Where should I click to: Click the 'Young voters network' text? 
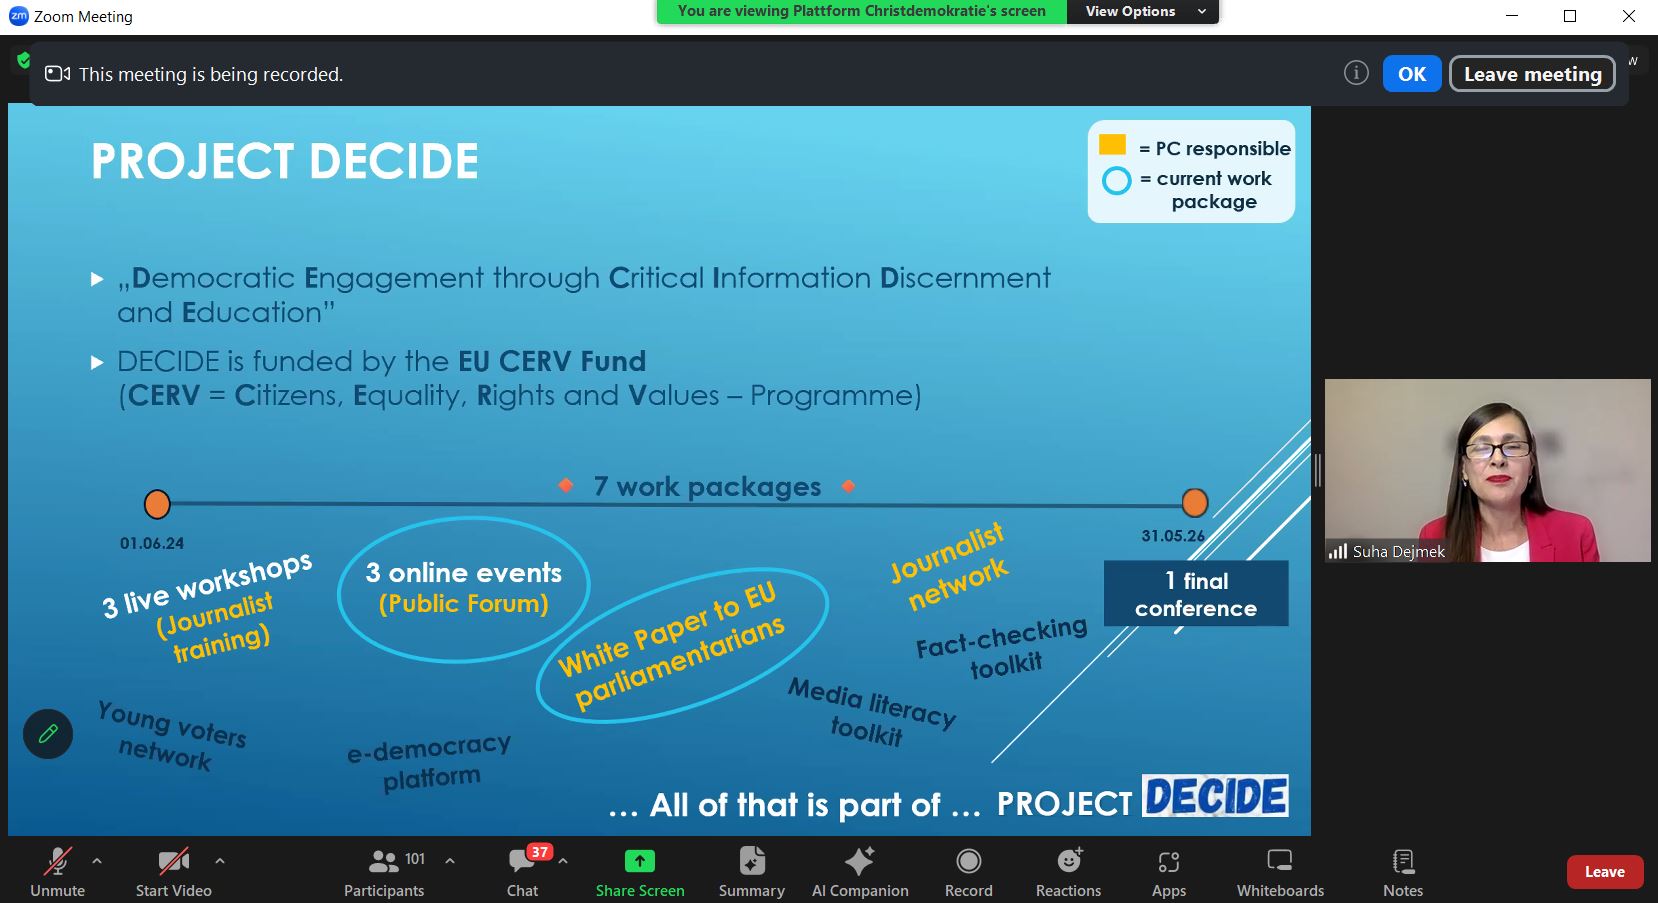tap(170, 736)
